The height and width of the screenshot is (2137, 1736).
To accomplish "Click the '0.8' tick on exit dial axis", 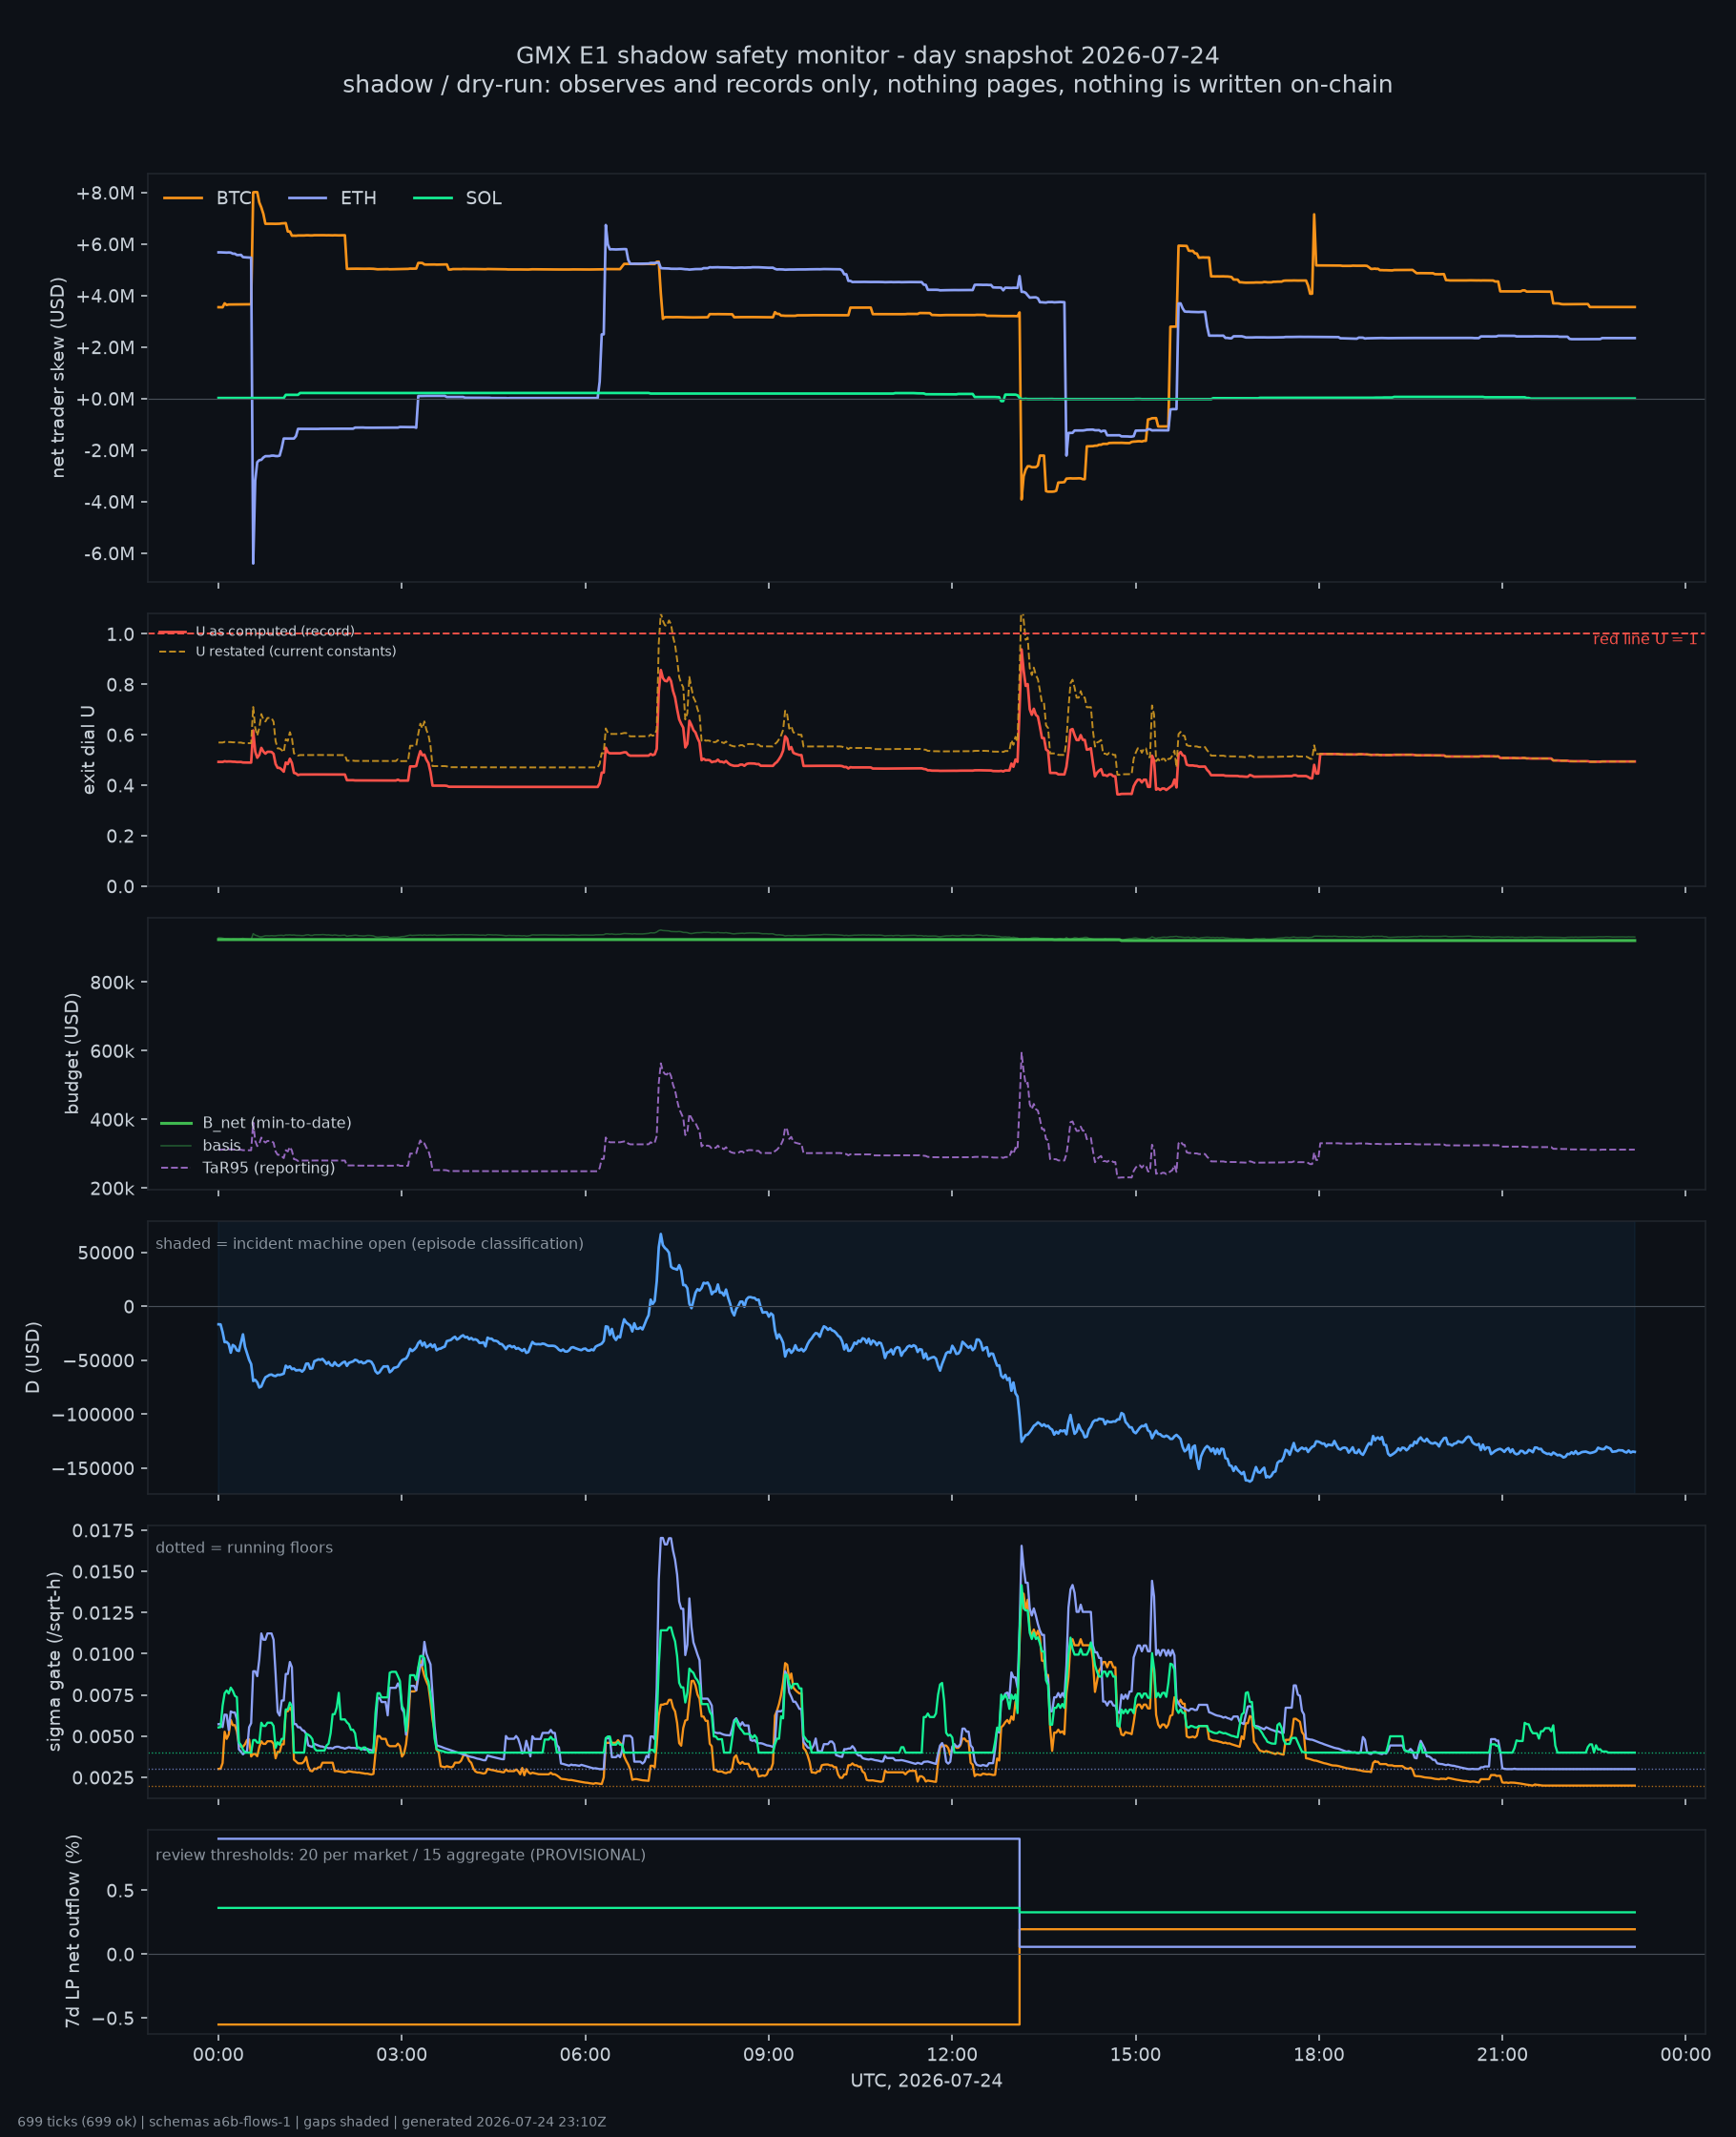I will tap(121, 685).
